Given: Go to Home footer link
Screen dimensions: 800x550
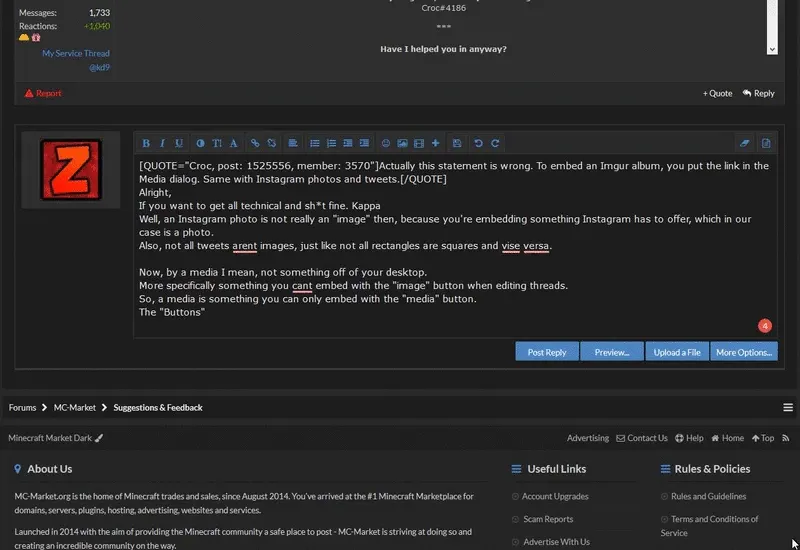Looking at the screenshot, I should pos(728,438).
